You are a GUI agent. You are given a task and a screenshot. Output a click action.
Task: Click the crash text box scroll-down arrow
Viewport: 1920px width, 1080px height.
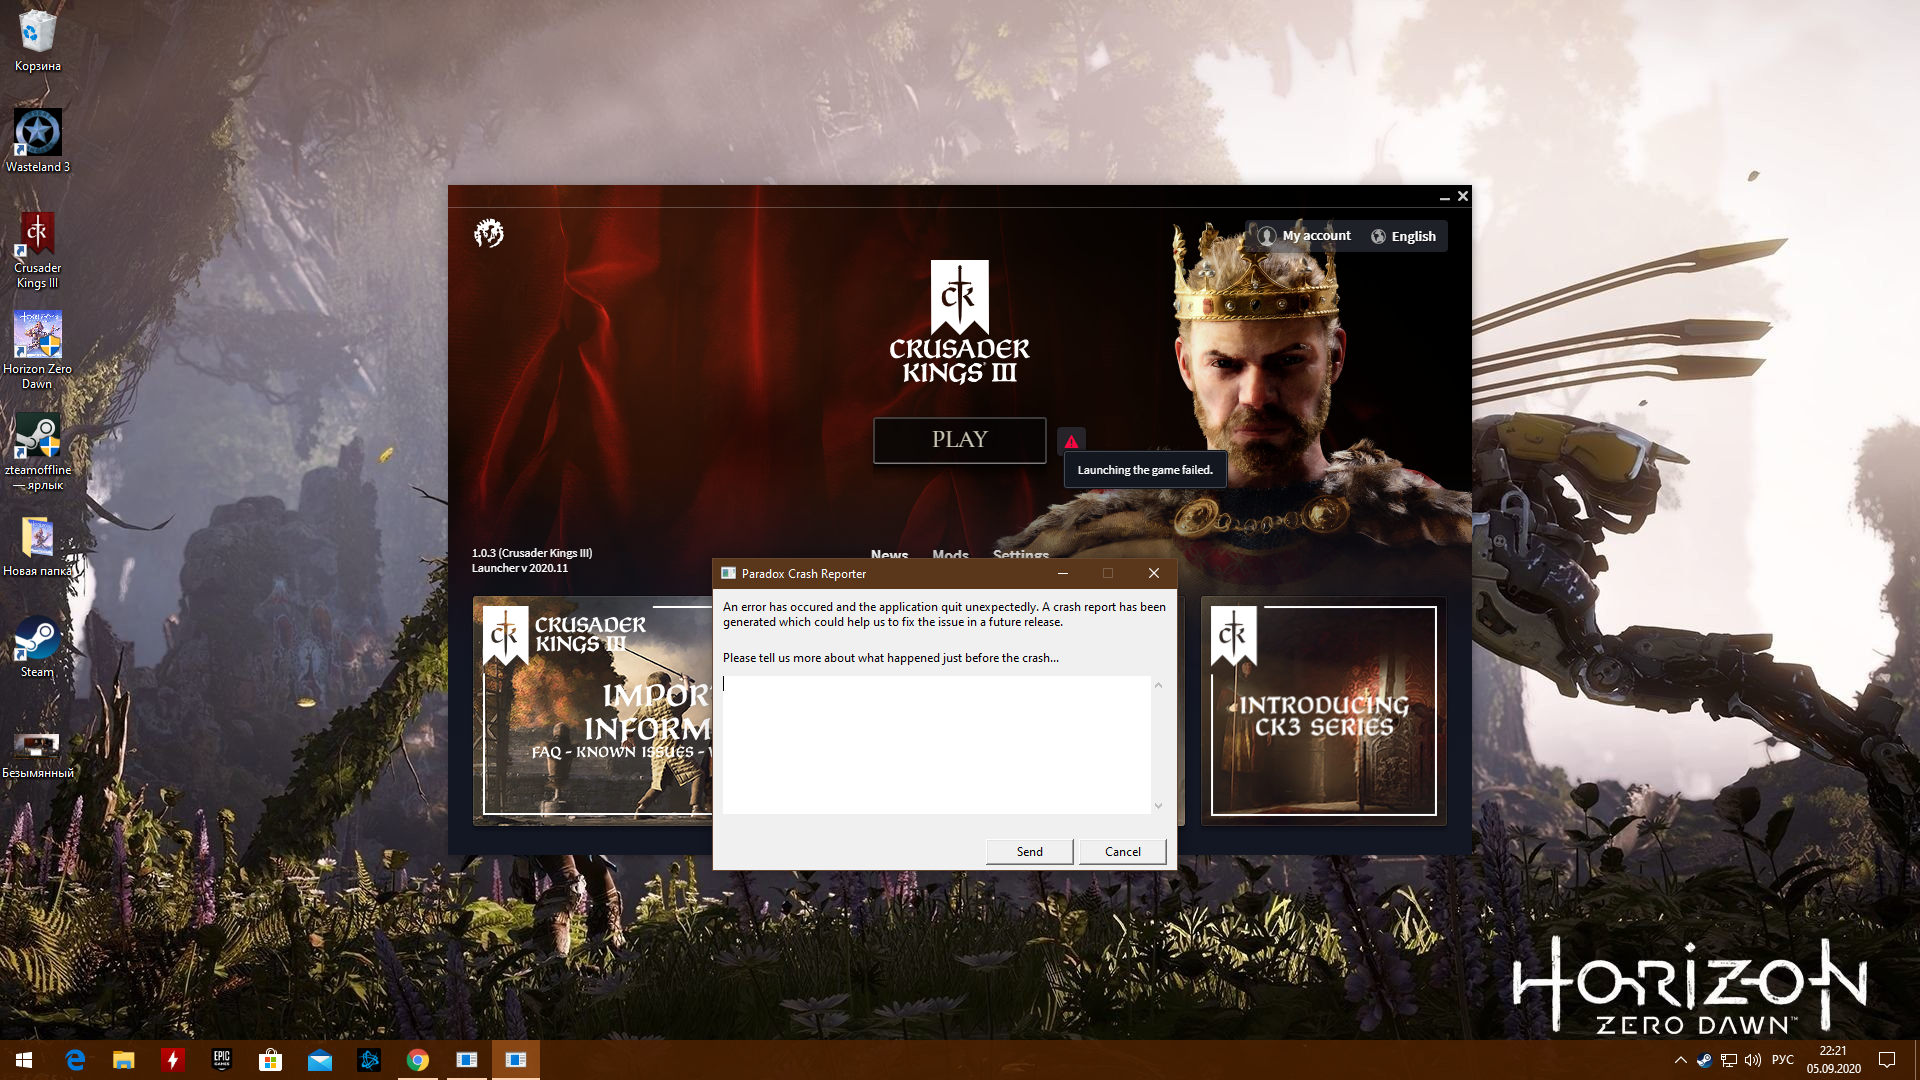tap(1158, 805)
